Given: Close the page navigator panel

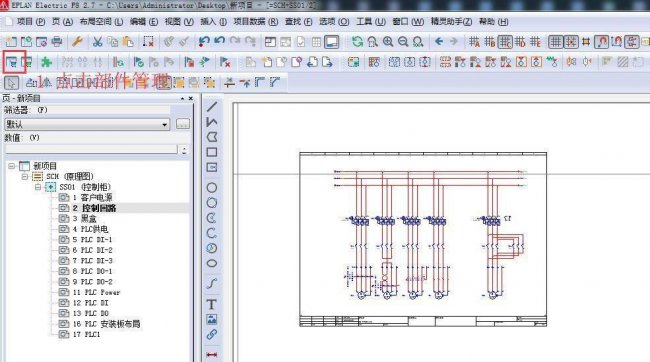Looking at the screenshot, I should (191, 98).
